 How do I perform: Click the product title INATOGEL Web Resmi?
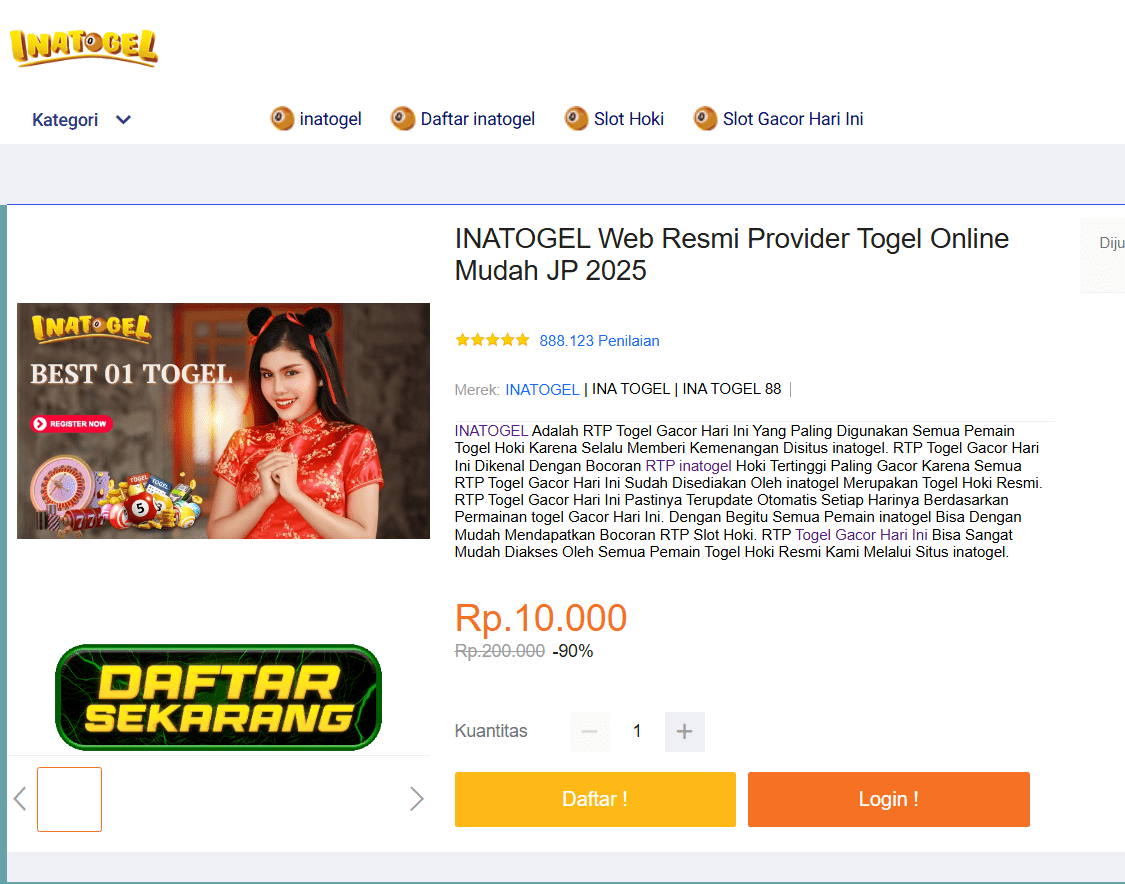click(x=732, y=254)
